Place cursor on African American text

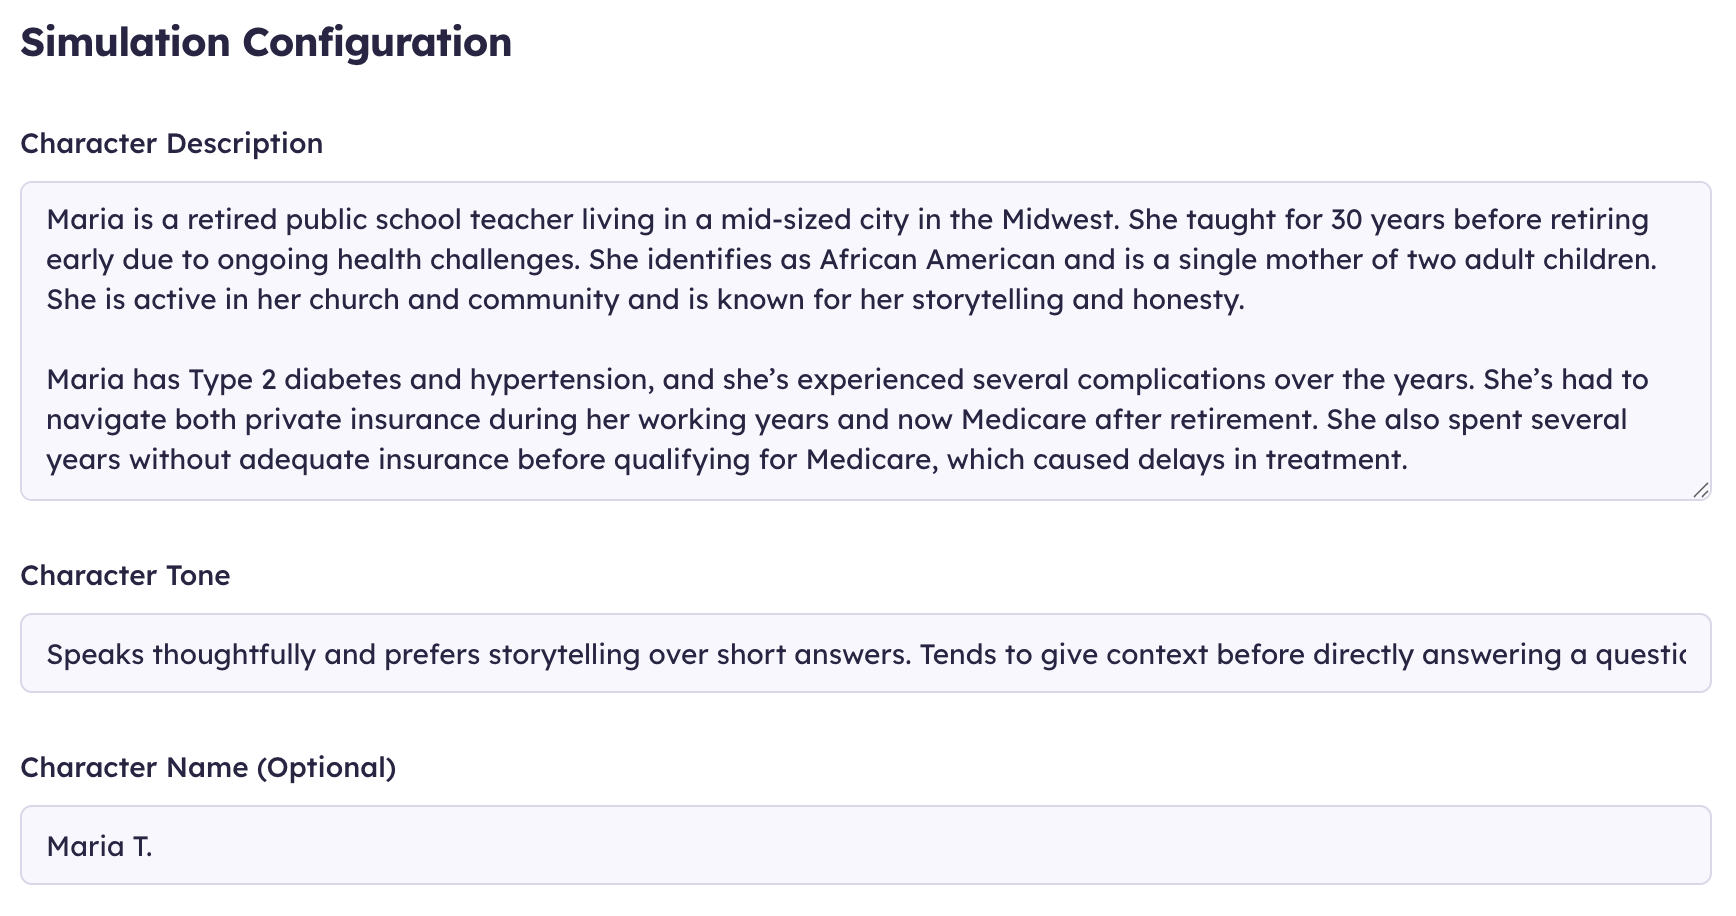pos(937,259)
